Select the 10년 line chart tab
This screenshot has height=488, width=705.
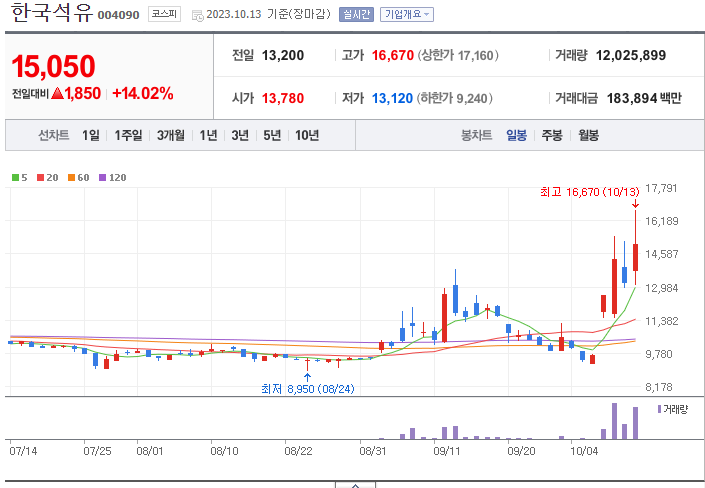[307, 135]
